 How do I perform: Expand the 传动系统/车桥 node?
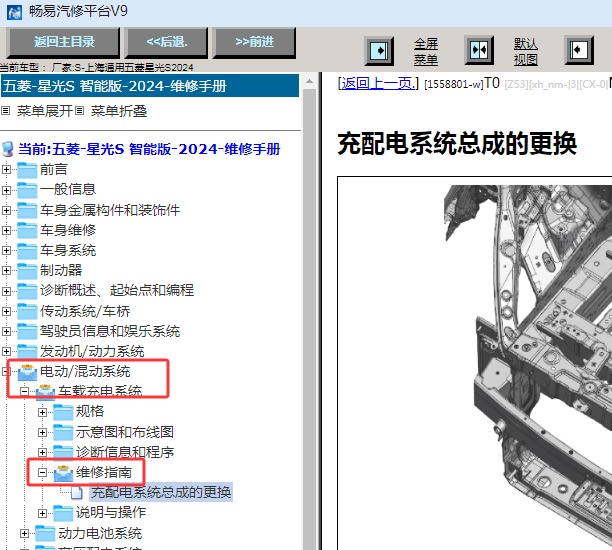pos(6,311)
